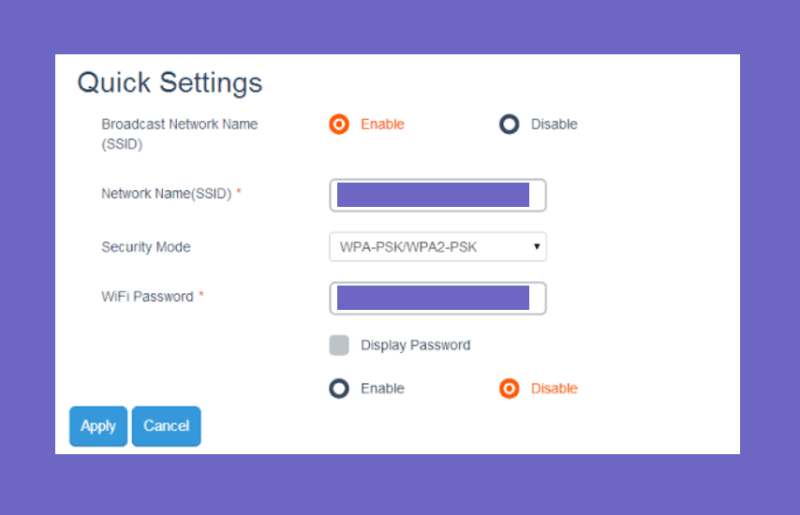Select the Enable radio below Display Password
The image size is (800, 515).
(x=339, y=388)
